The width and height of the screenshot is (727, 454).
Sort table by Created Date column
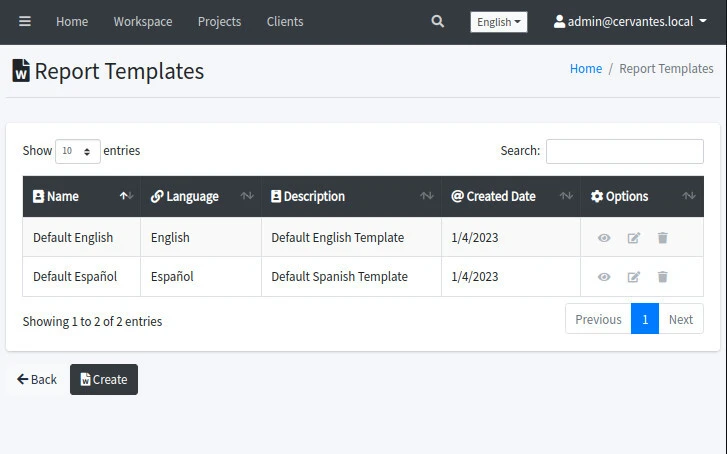coord(510,197)
